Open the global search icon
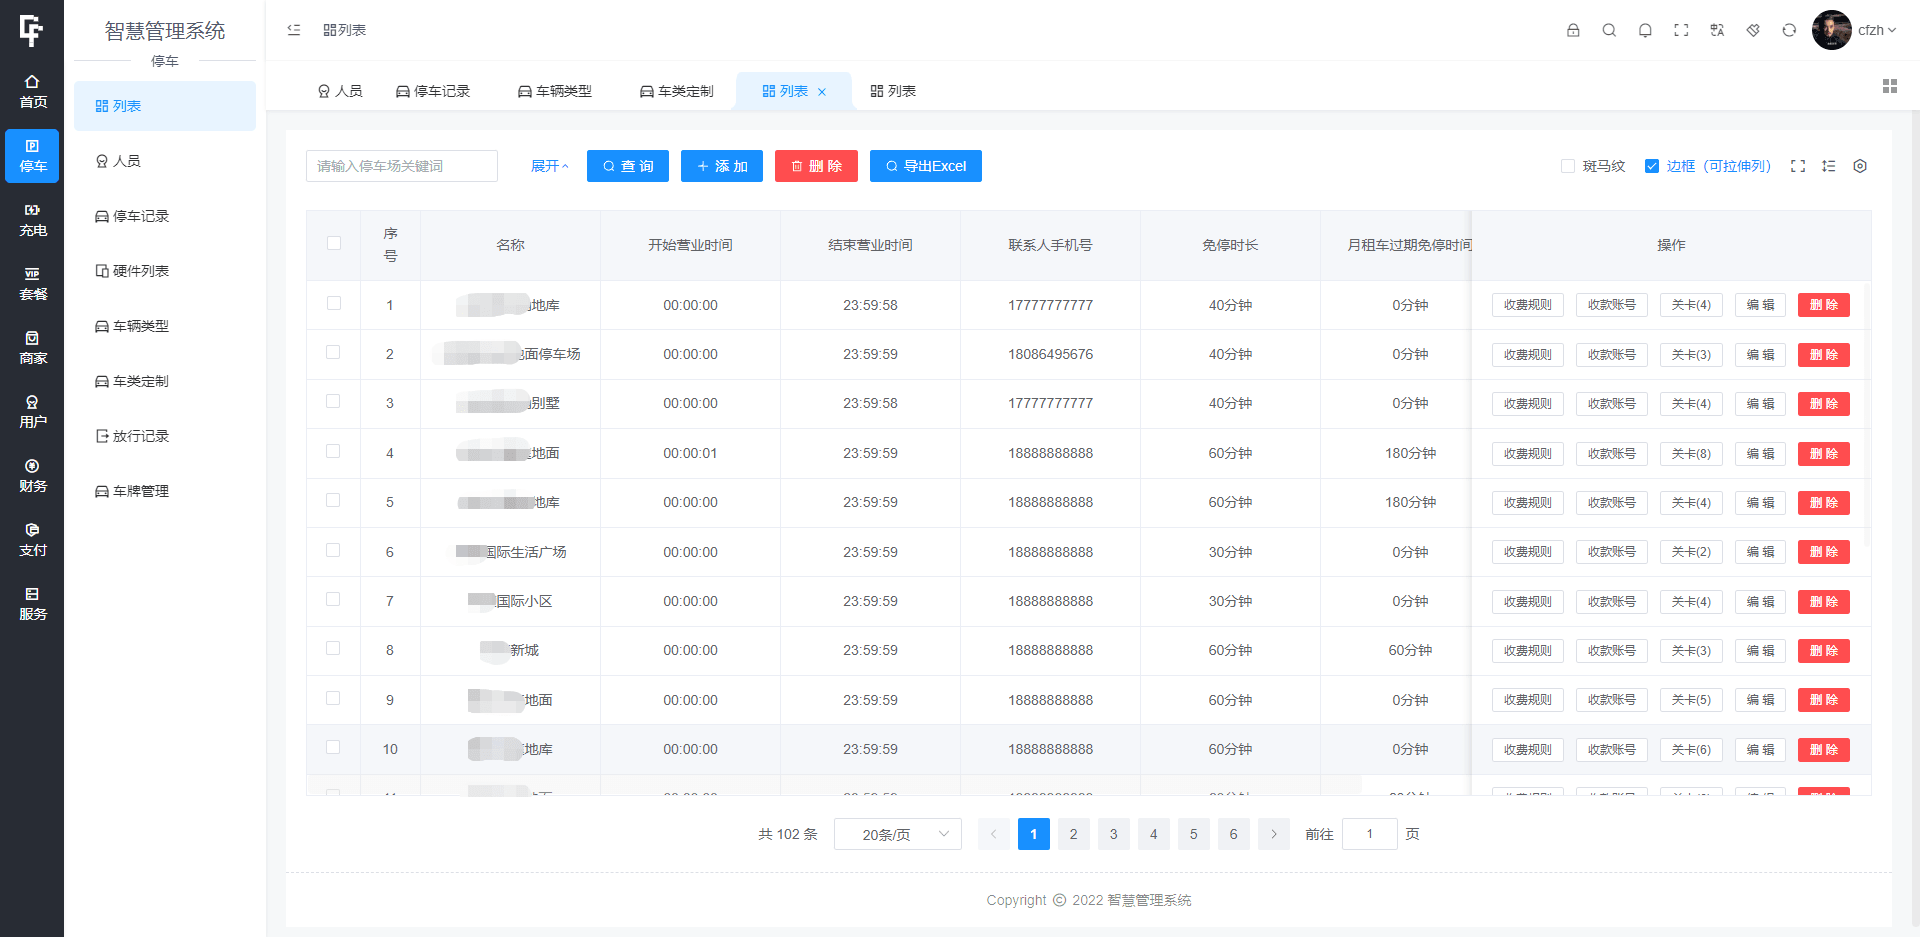Viewport: 1920px width, 937px height. point(1609,30)
